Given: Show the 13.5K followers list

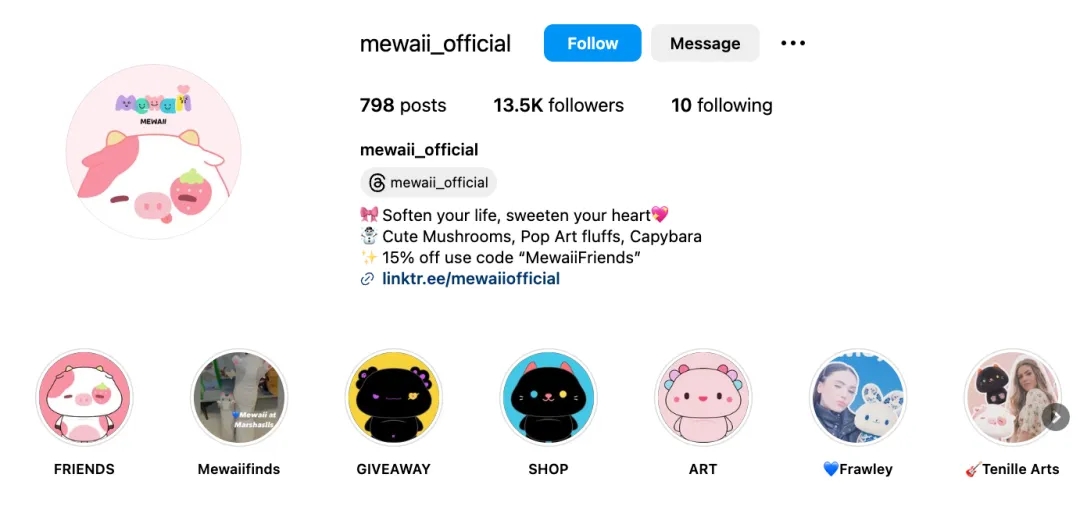Looking at the screenshot, I should tap(558, 105).
